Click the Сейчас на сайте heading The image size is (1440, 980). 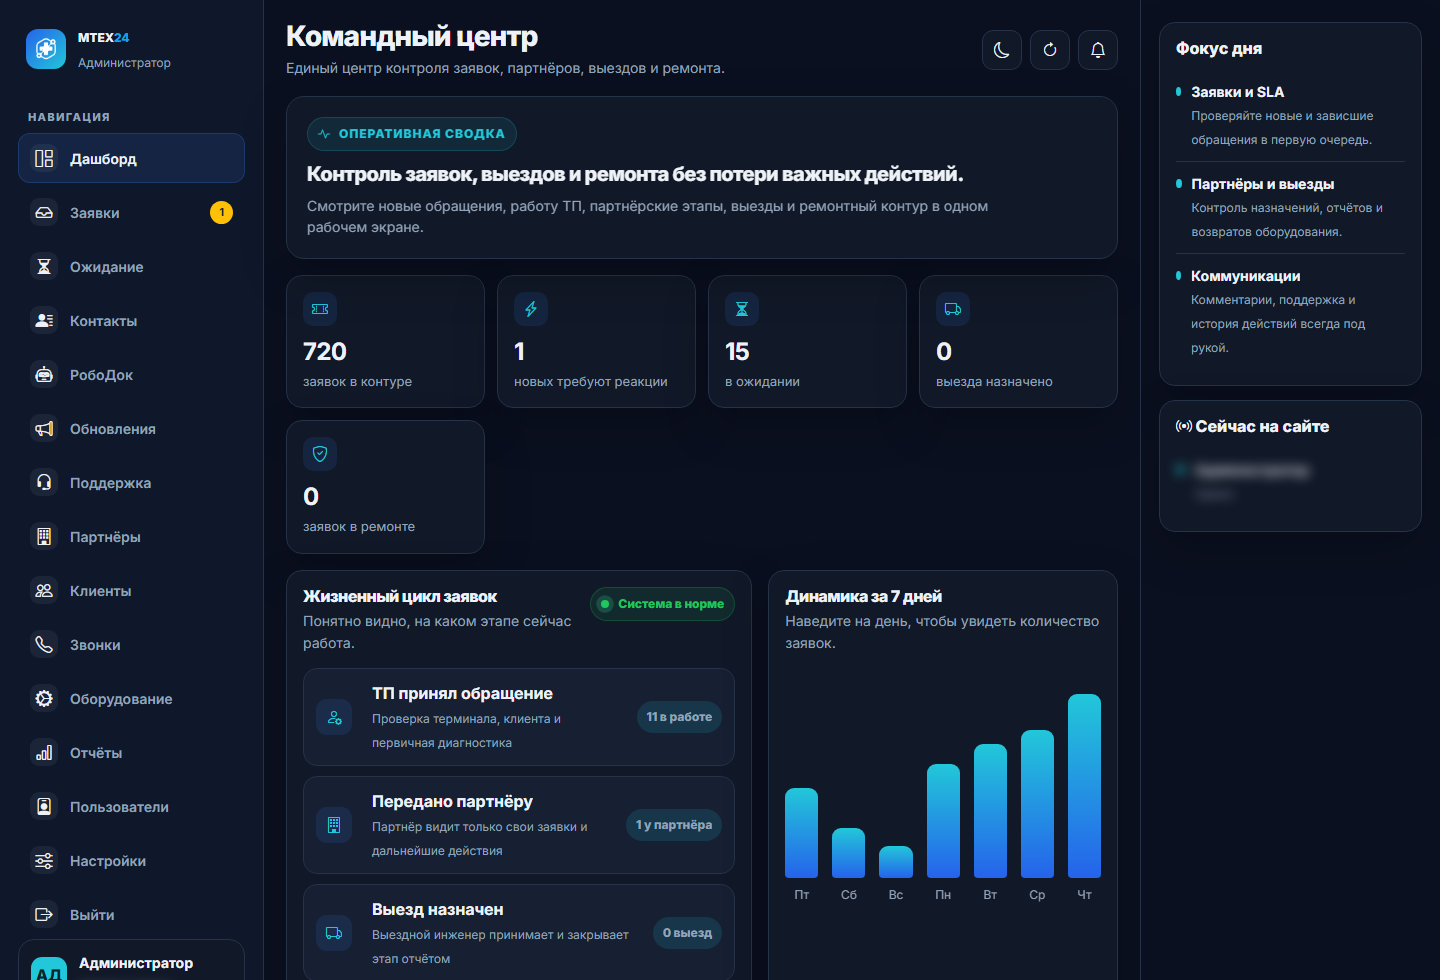click(x=1262, y=426)
